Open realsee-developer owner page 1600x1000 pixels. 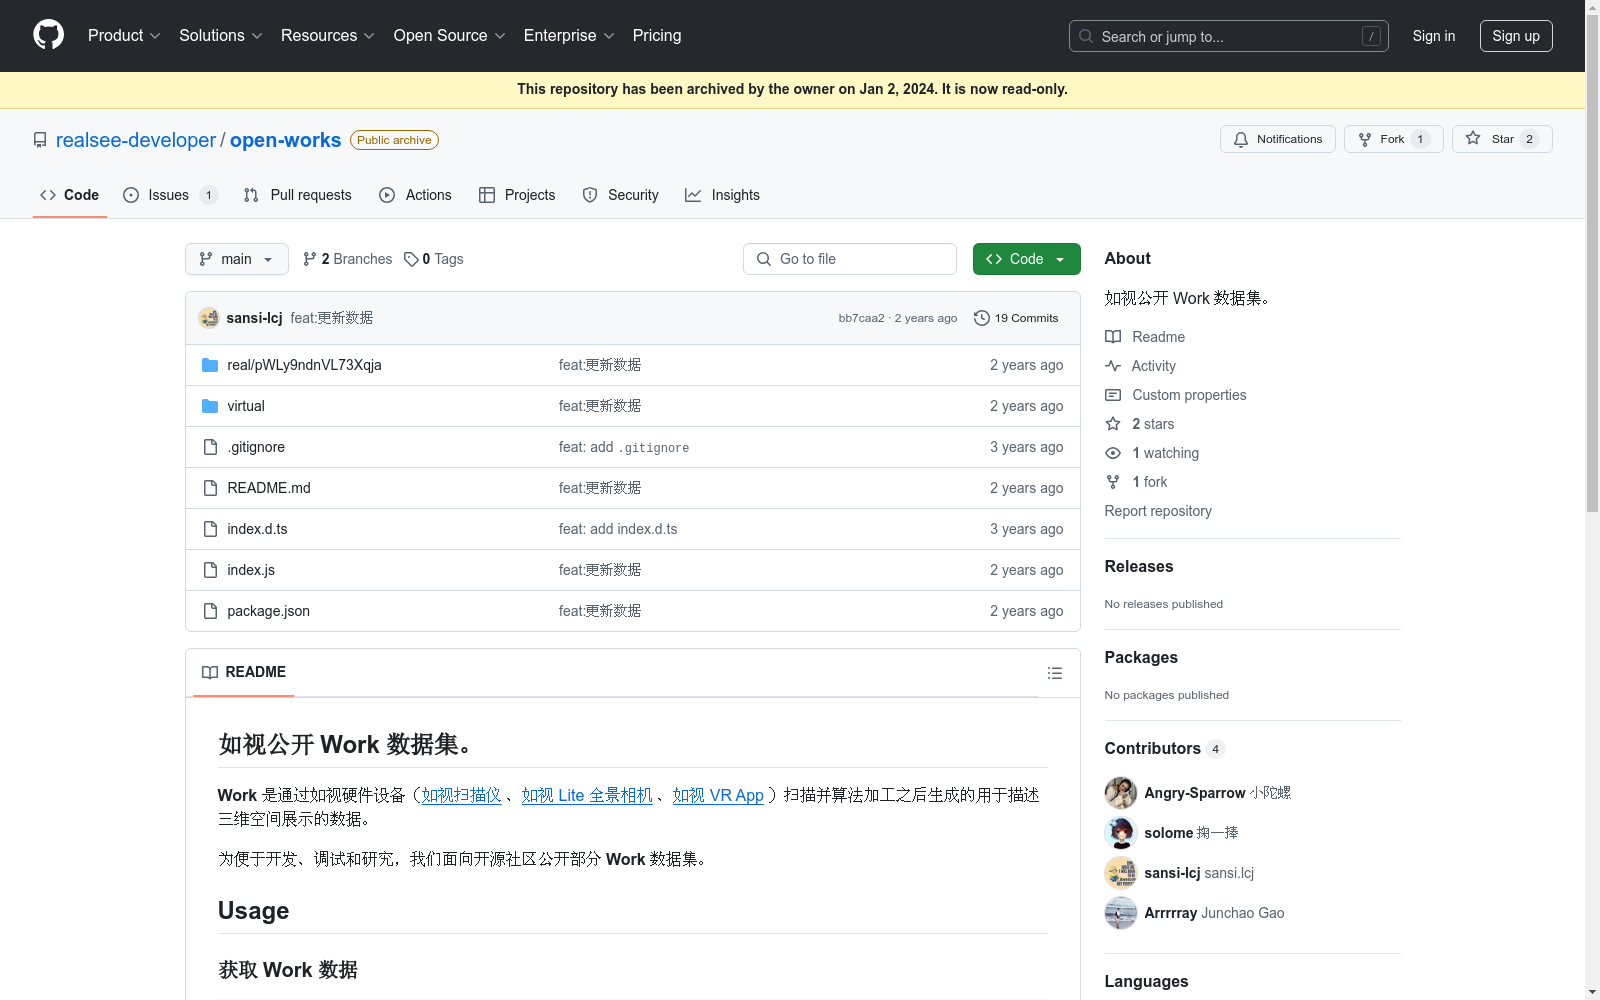point(136,140)
